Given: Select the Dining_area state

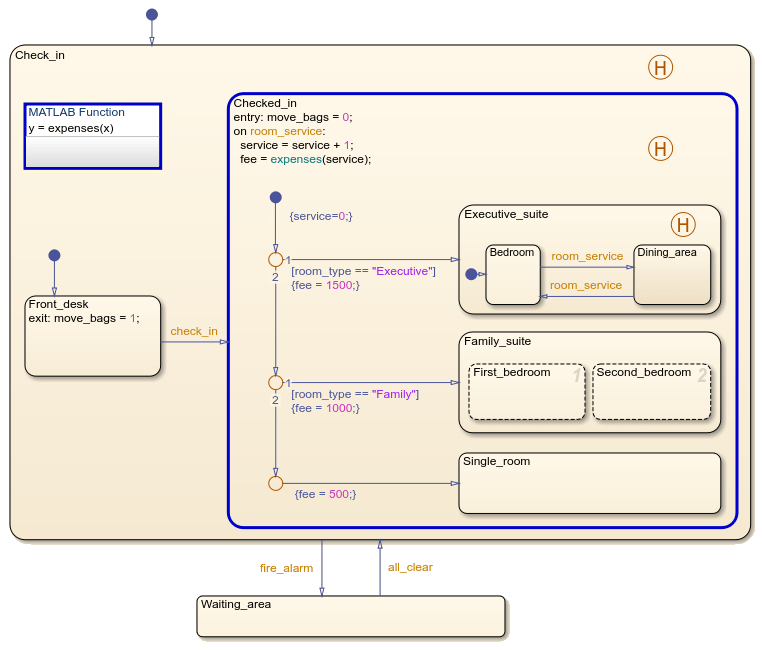Looking at the screenshot, I should pos(672,278).
